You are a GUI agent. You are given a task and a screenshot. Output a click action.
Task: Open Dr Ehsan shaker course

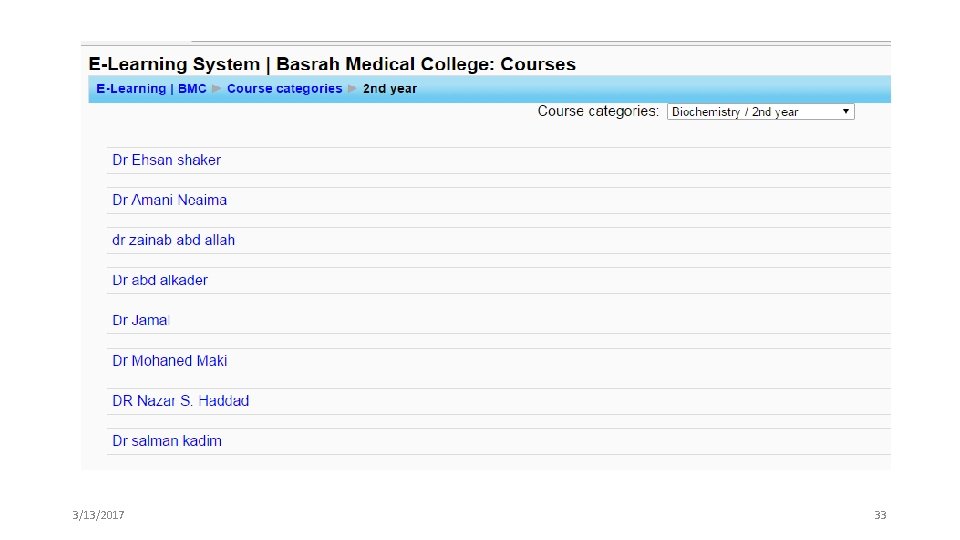click(x=167, y=160)
